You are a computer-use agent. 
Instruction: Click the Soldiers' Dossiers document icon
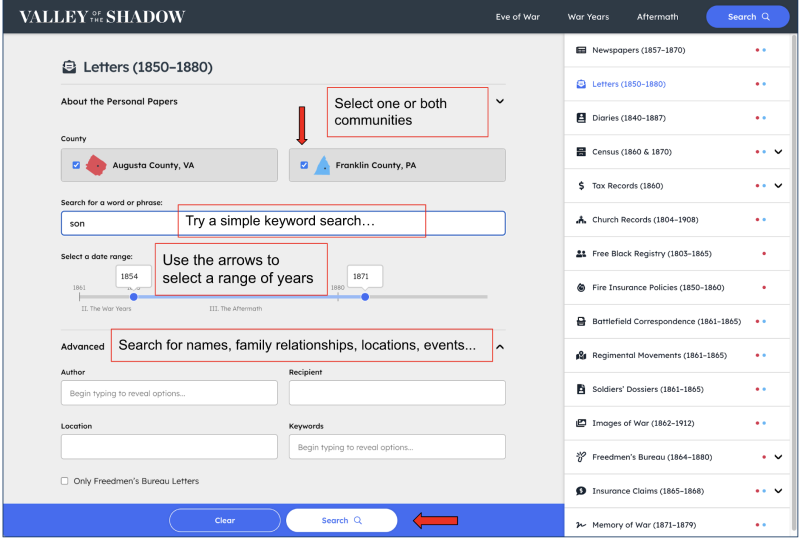point(581,389)
